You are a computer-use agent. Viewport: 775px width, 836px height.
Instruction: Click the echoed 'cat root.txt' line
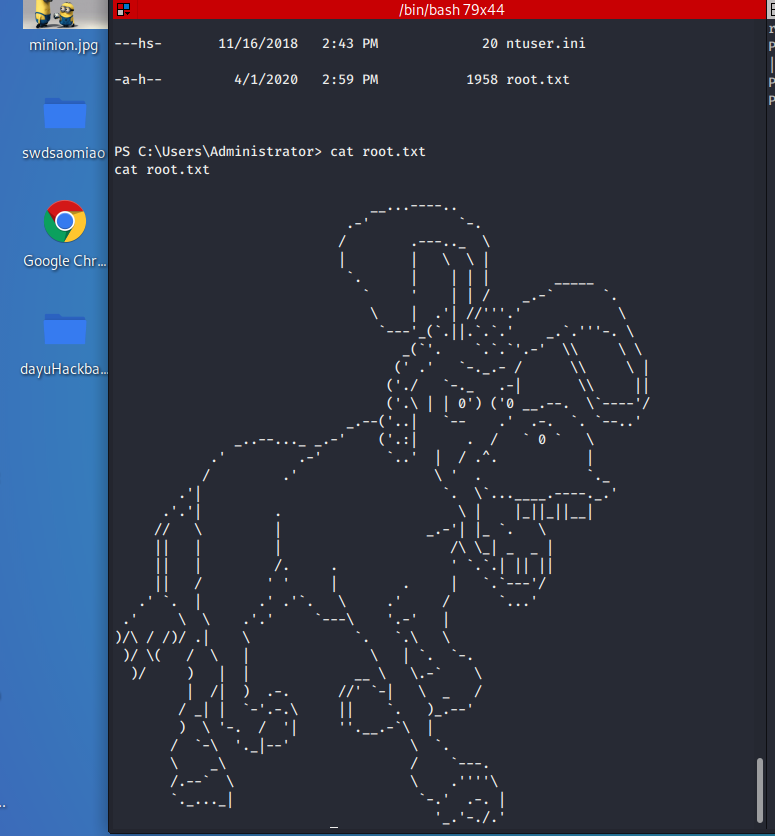[162, 170]
